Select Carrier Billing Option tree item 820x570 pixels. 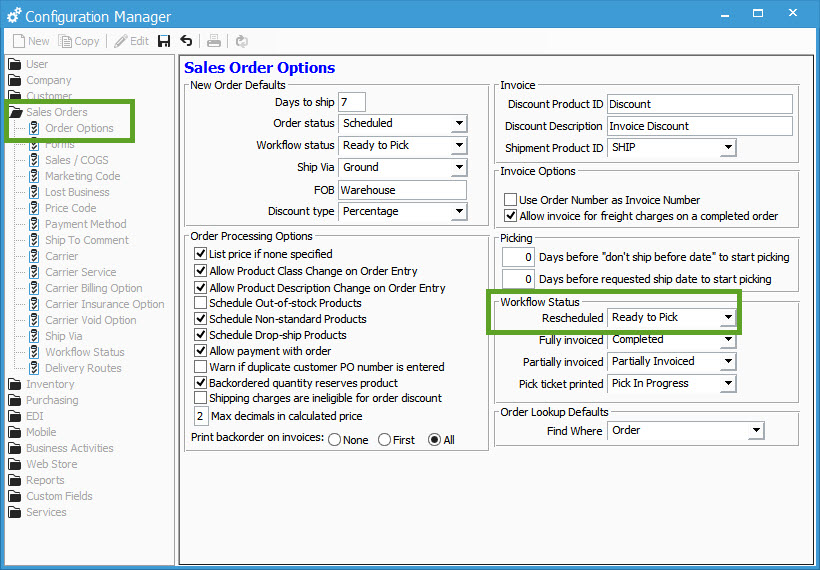85,288
